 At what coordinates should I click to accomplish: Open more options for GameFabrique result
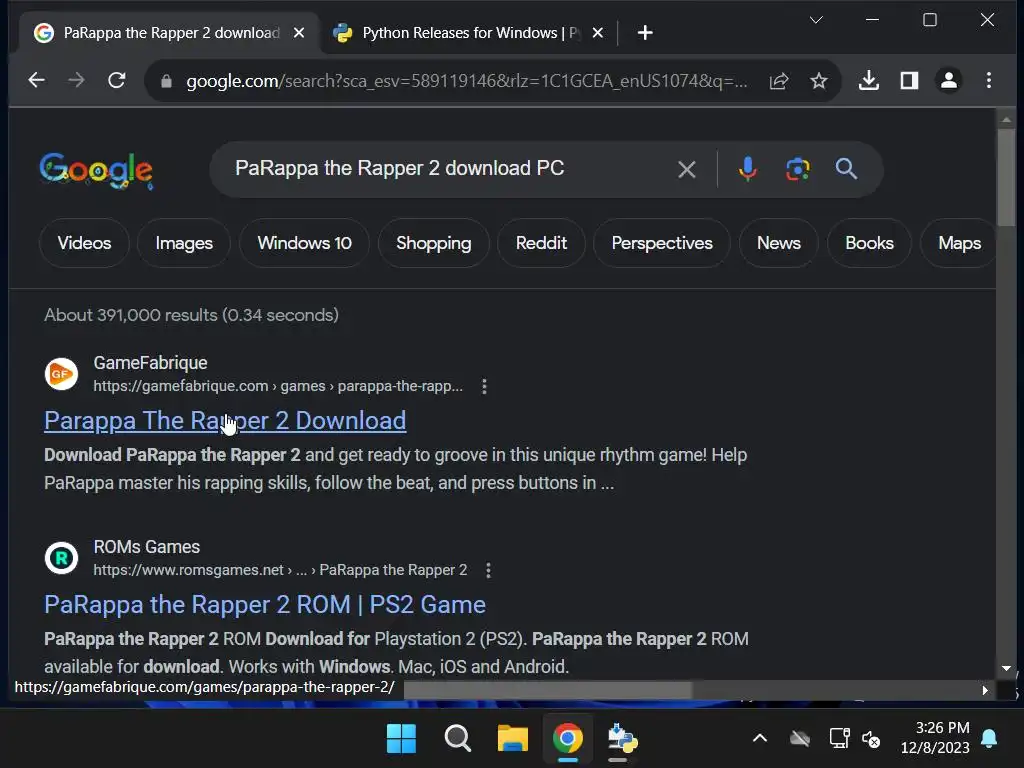tap(484, 387)
